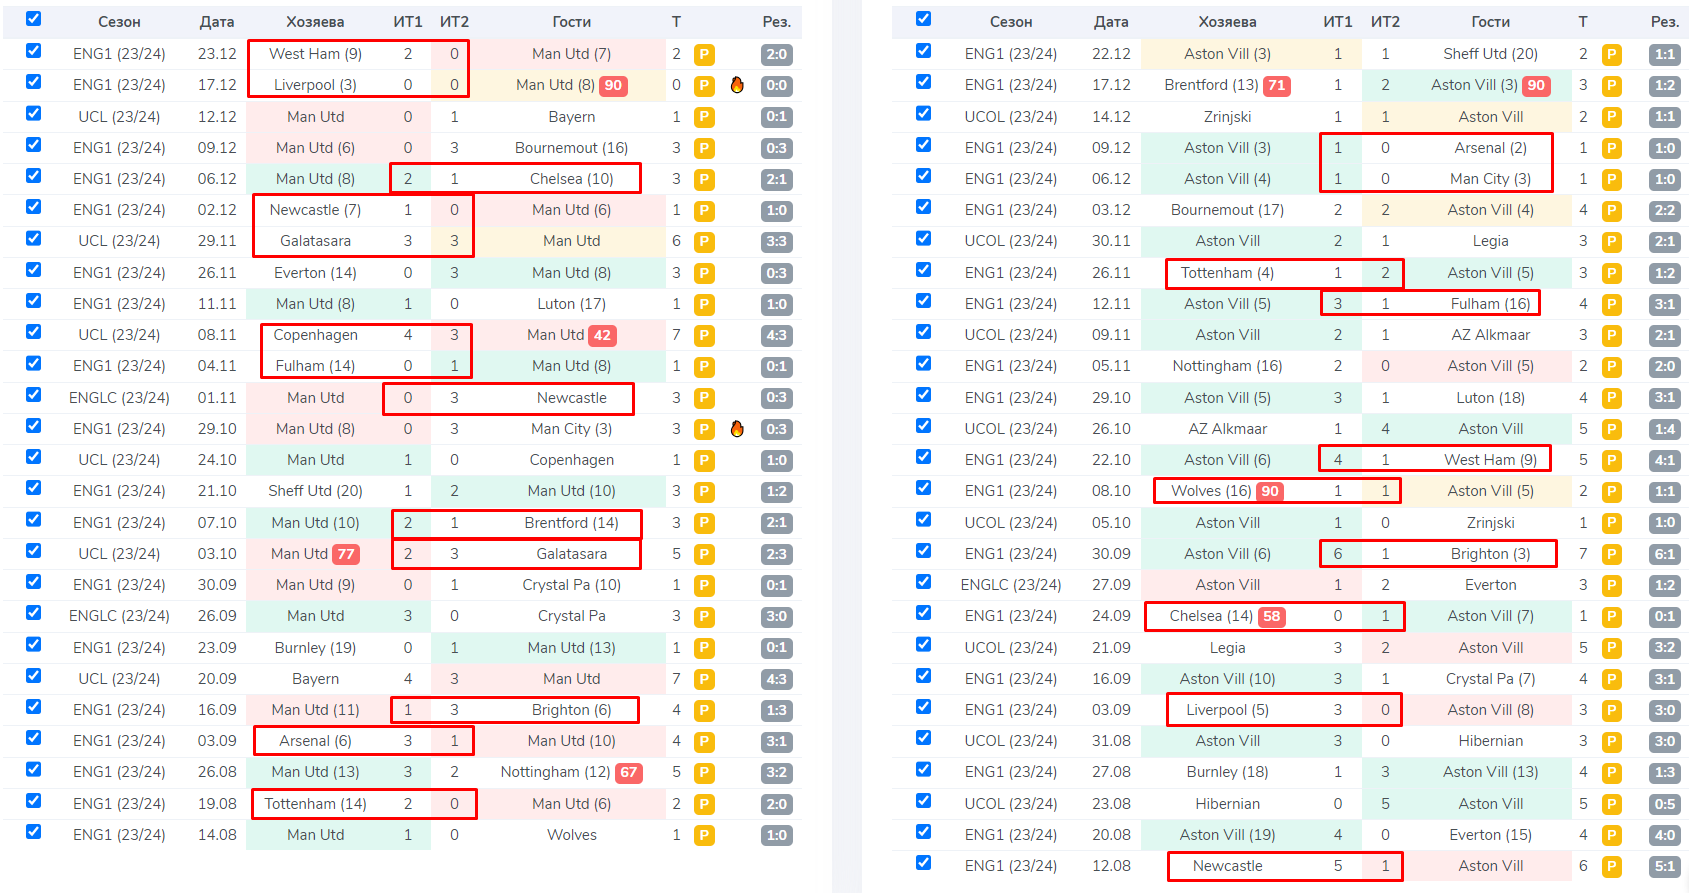This screenshot has height=893, width=1689.
Task: Click the ИТ1 header in the Aston Villa table
Action: (x=1338, y=22)
